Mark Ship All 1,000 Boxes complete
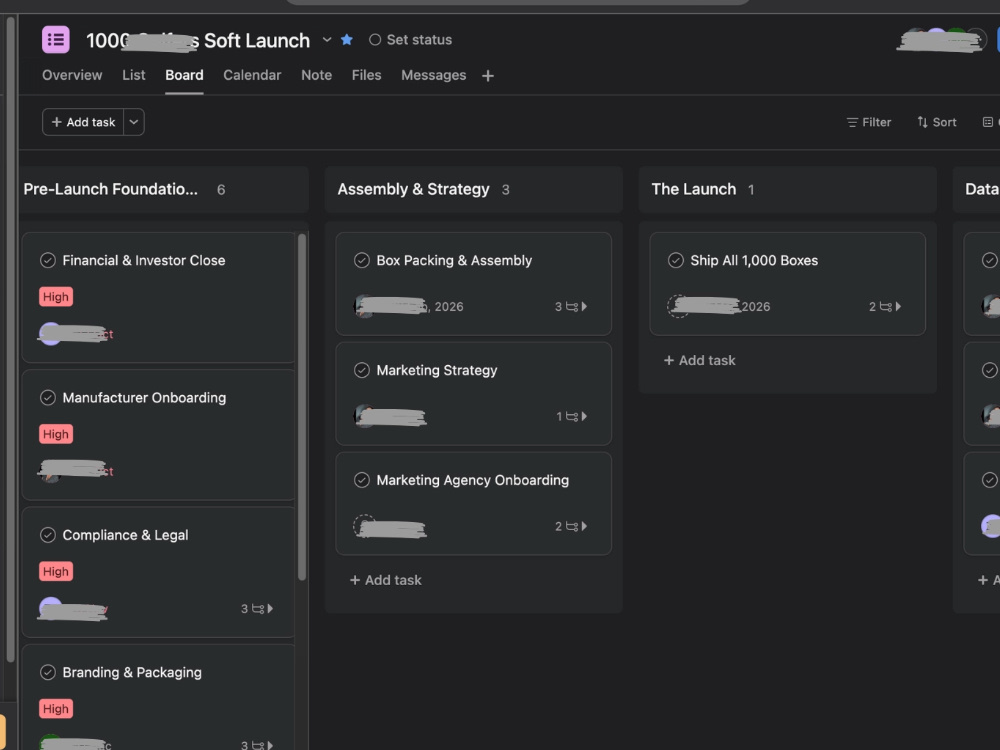 click(x=675, y=260)
